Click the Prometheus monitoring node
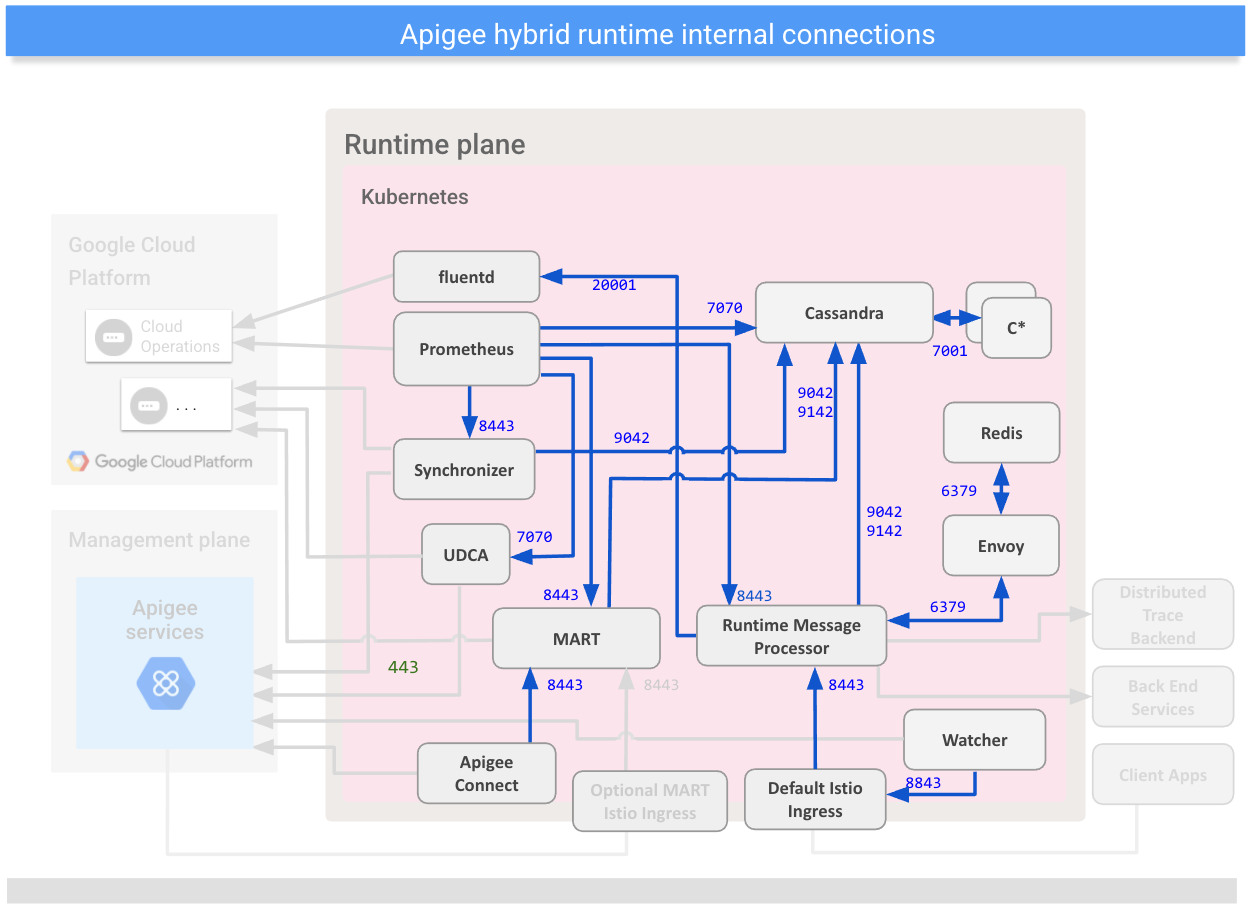The image size is (1250, 908). point(466,349)
